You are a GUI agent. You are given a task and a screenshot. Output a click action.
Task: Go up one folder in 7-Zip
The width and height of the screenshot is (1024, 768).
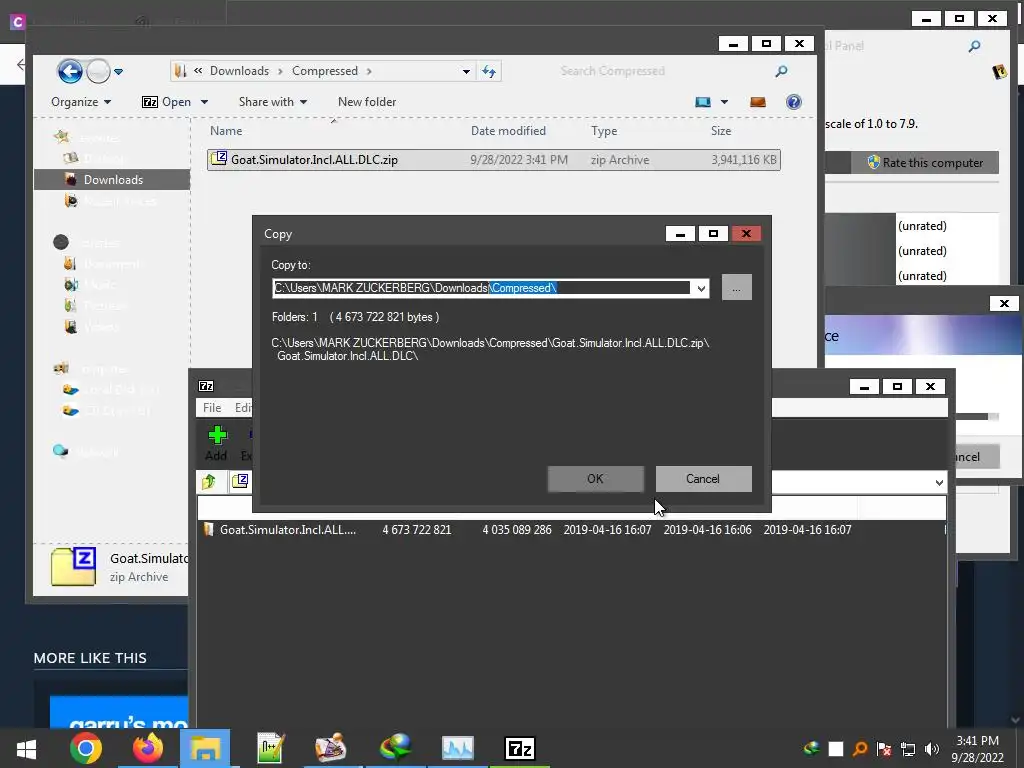209,482
